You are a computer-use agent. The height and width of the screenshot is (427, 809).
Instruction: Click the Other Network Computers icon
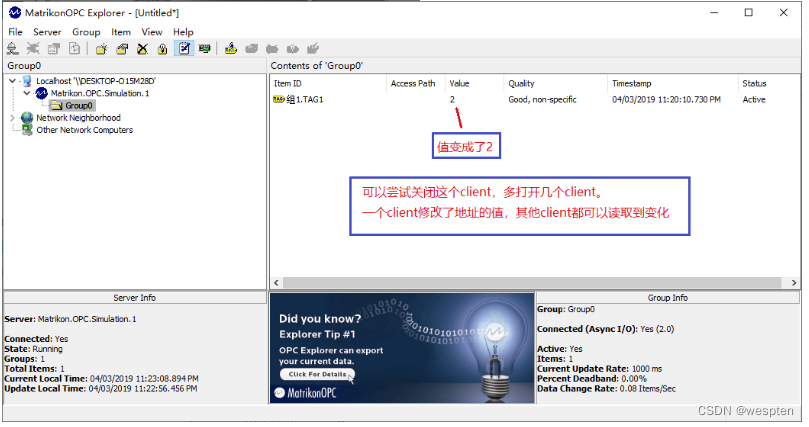click(27, 130)
